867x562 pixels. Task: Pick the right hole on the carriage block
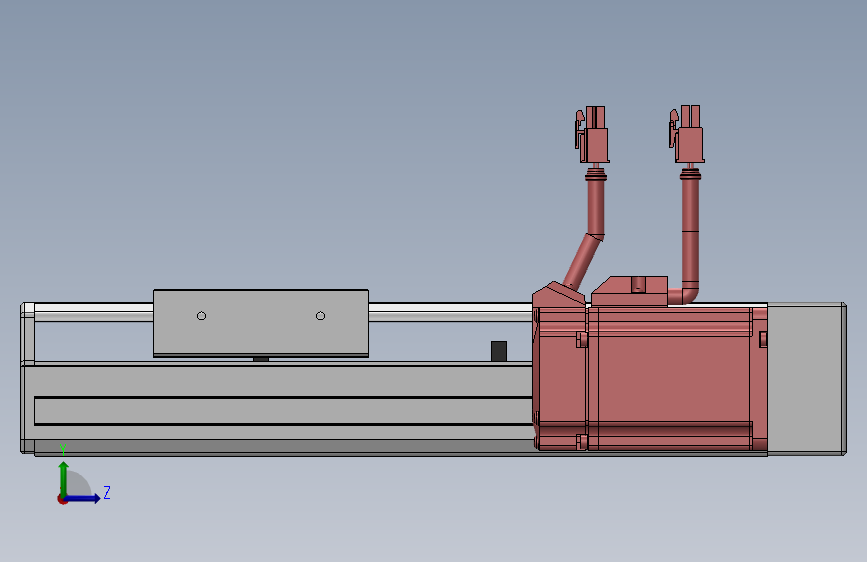(x=320, y=316)
